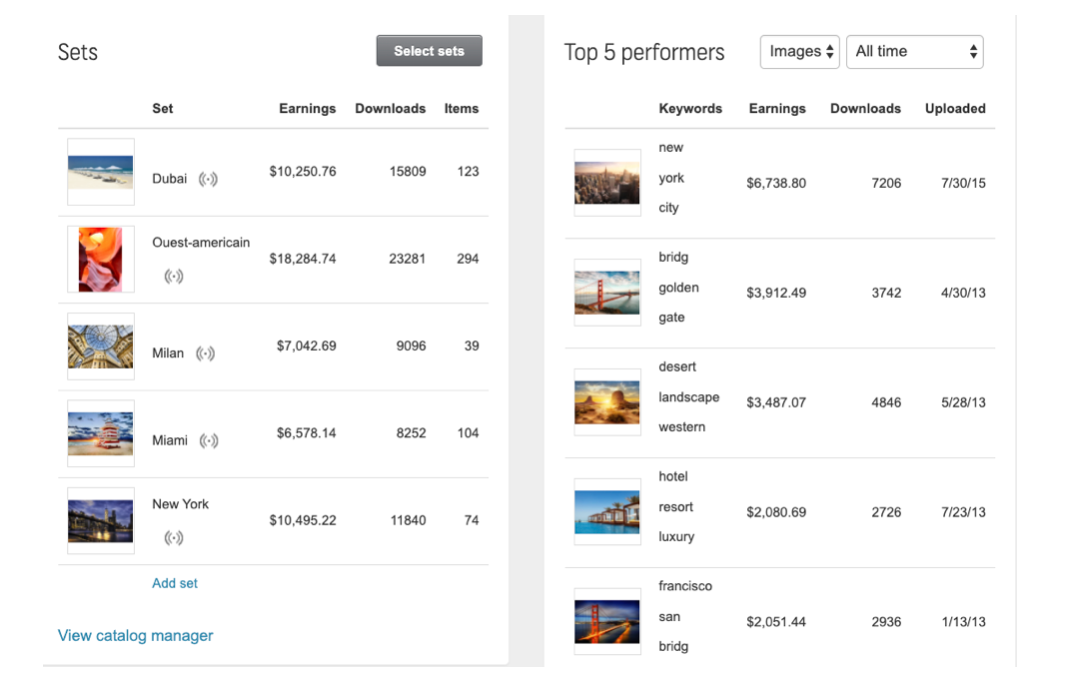Viewport: 1086px width, 690px height.
Task: Click the broadcast icon beside Milan
Action: pyautogui.click(x=205, y=353)
